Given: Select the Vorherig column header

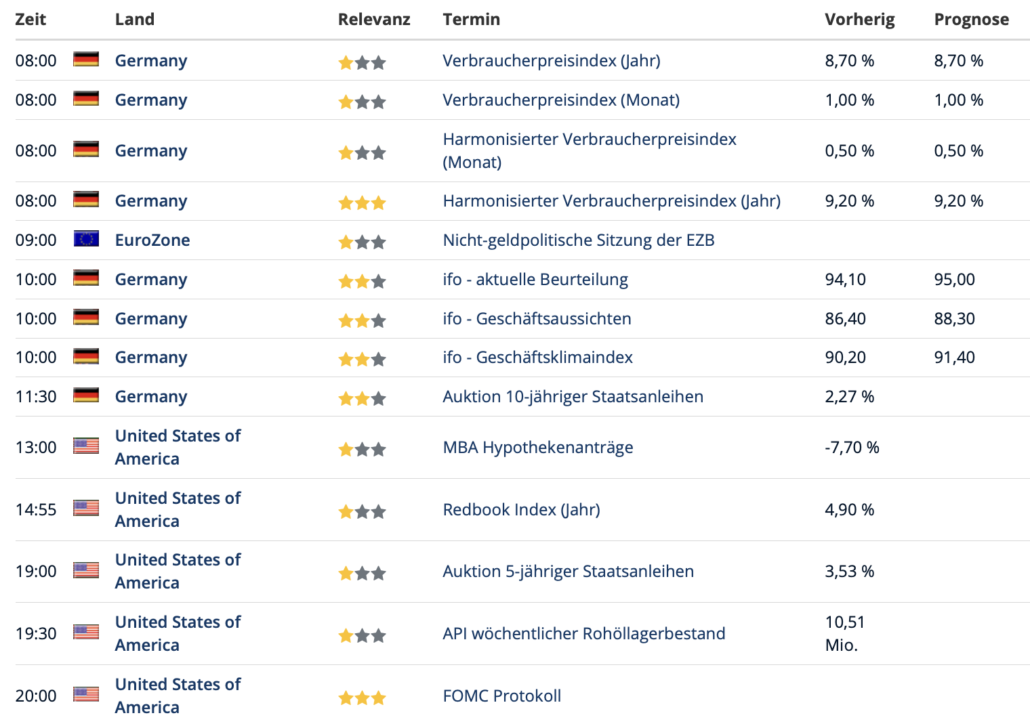Looking at the screenshot, I should (x=859, y=19).
